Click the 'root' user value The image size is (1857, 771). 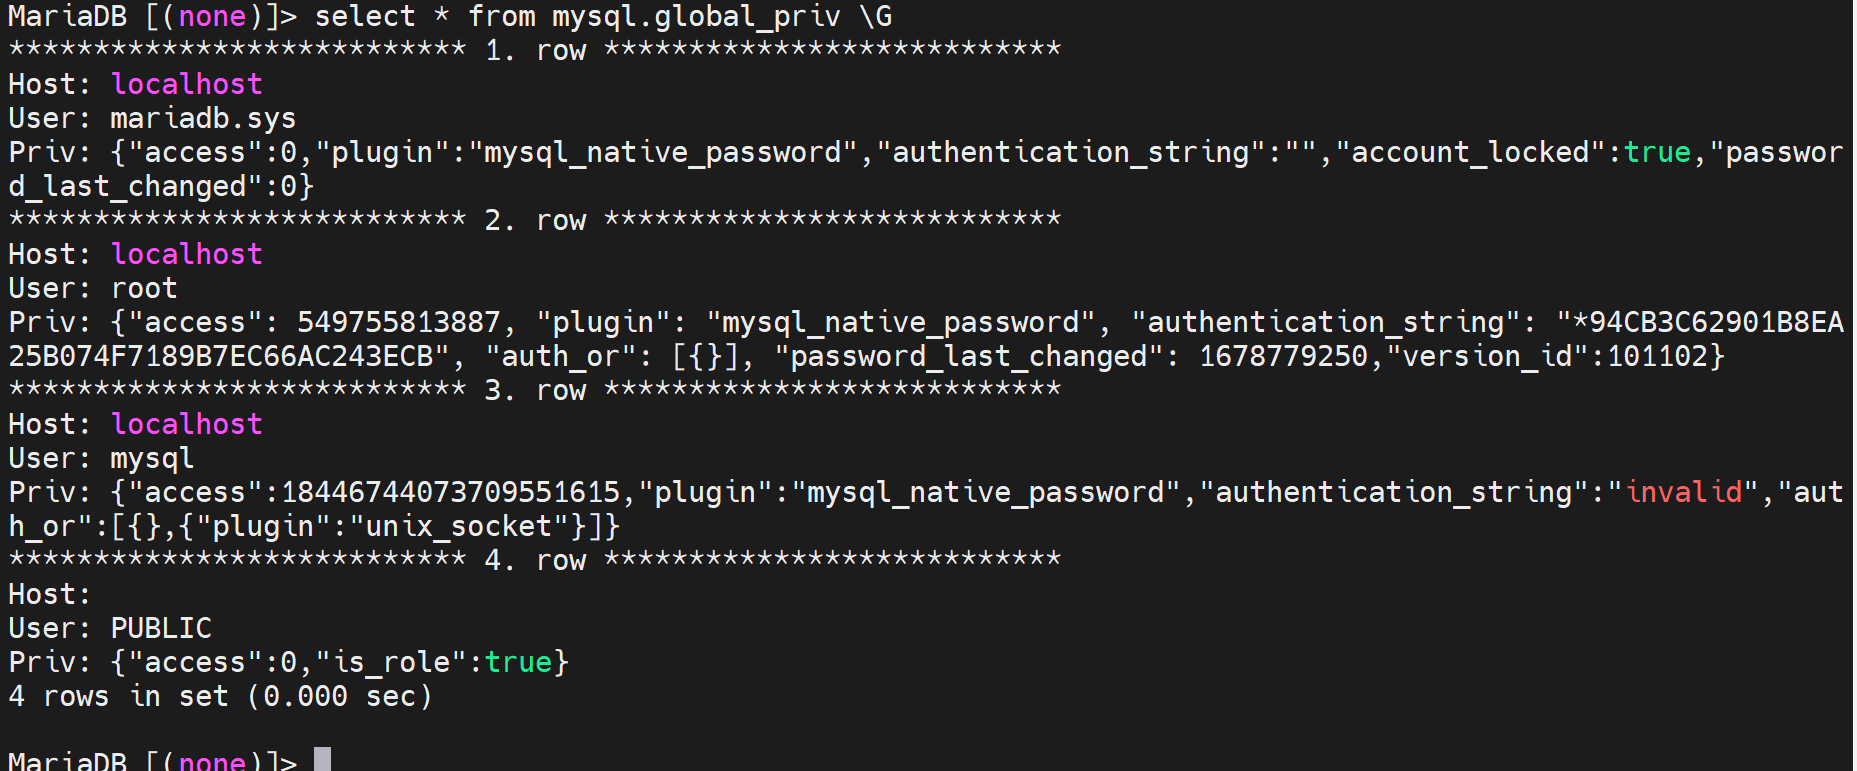(x=144, y=288)
